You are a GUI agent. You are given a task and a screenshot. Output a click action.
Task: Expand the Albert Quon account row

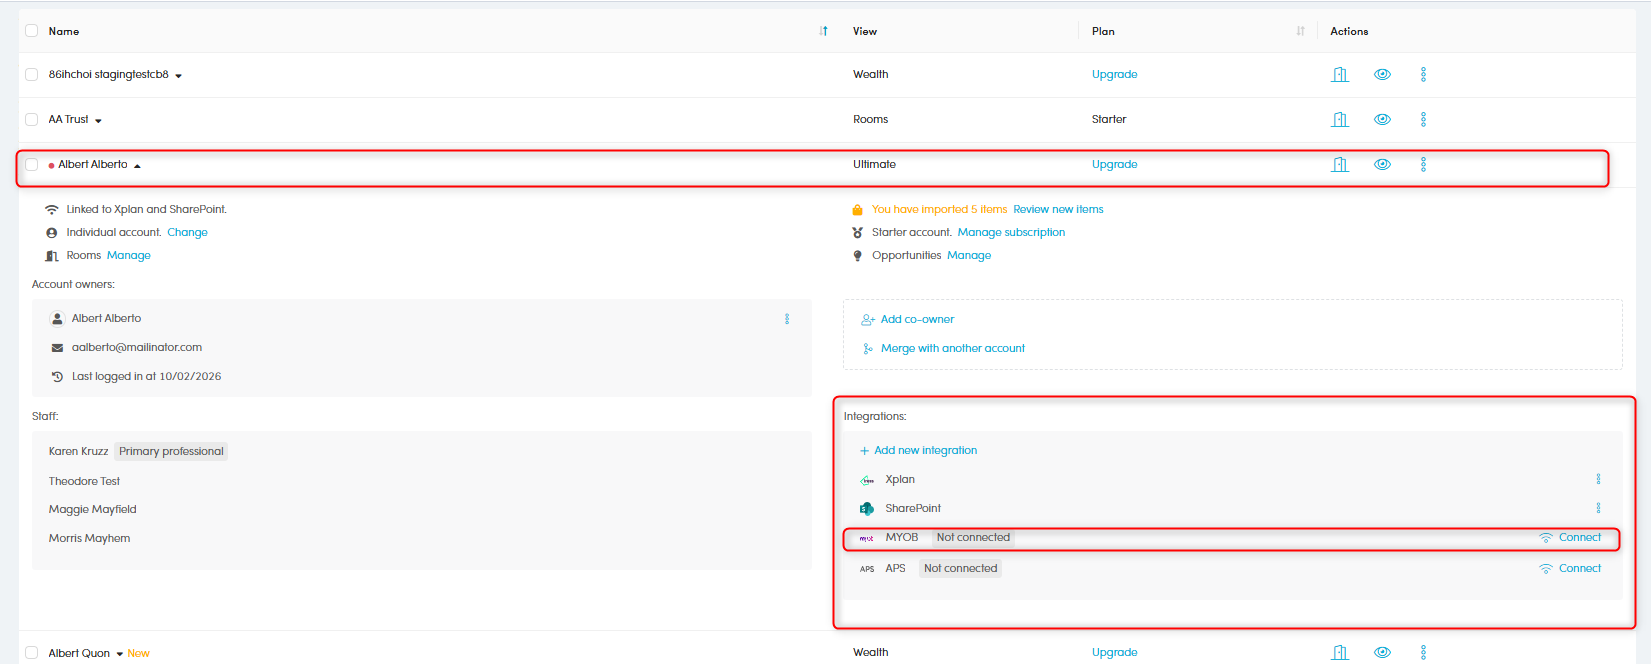click(119, 654)
